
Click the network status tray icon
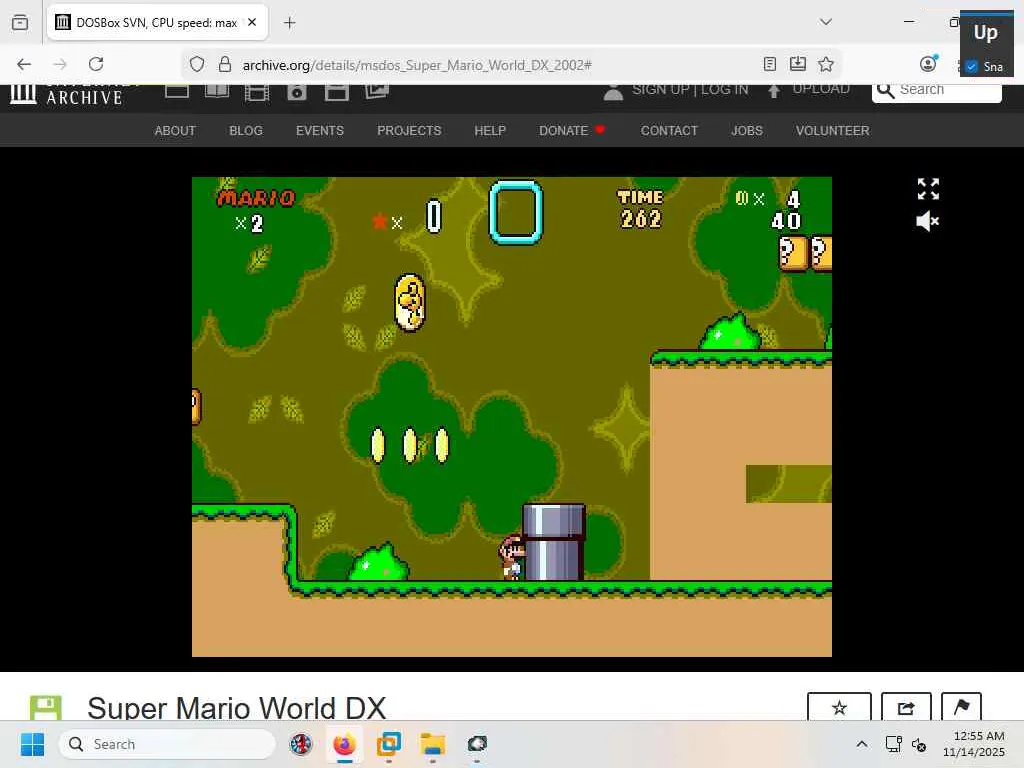893,744
